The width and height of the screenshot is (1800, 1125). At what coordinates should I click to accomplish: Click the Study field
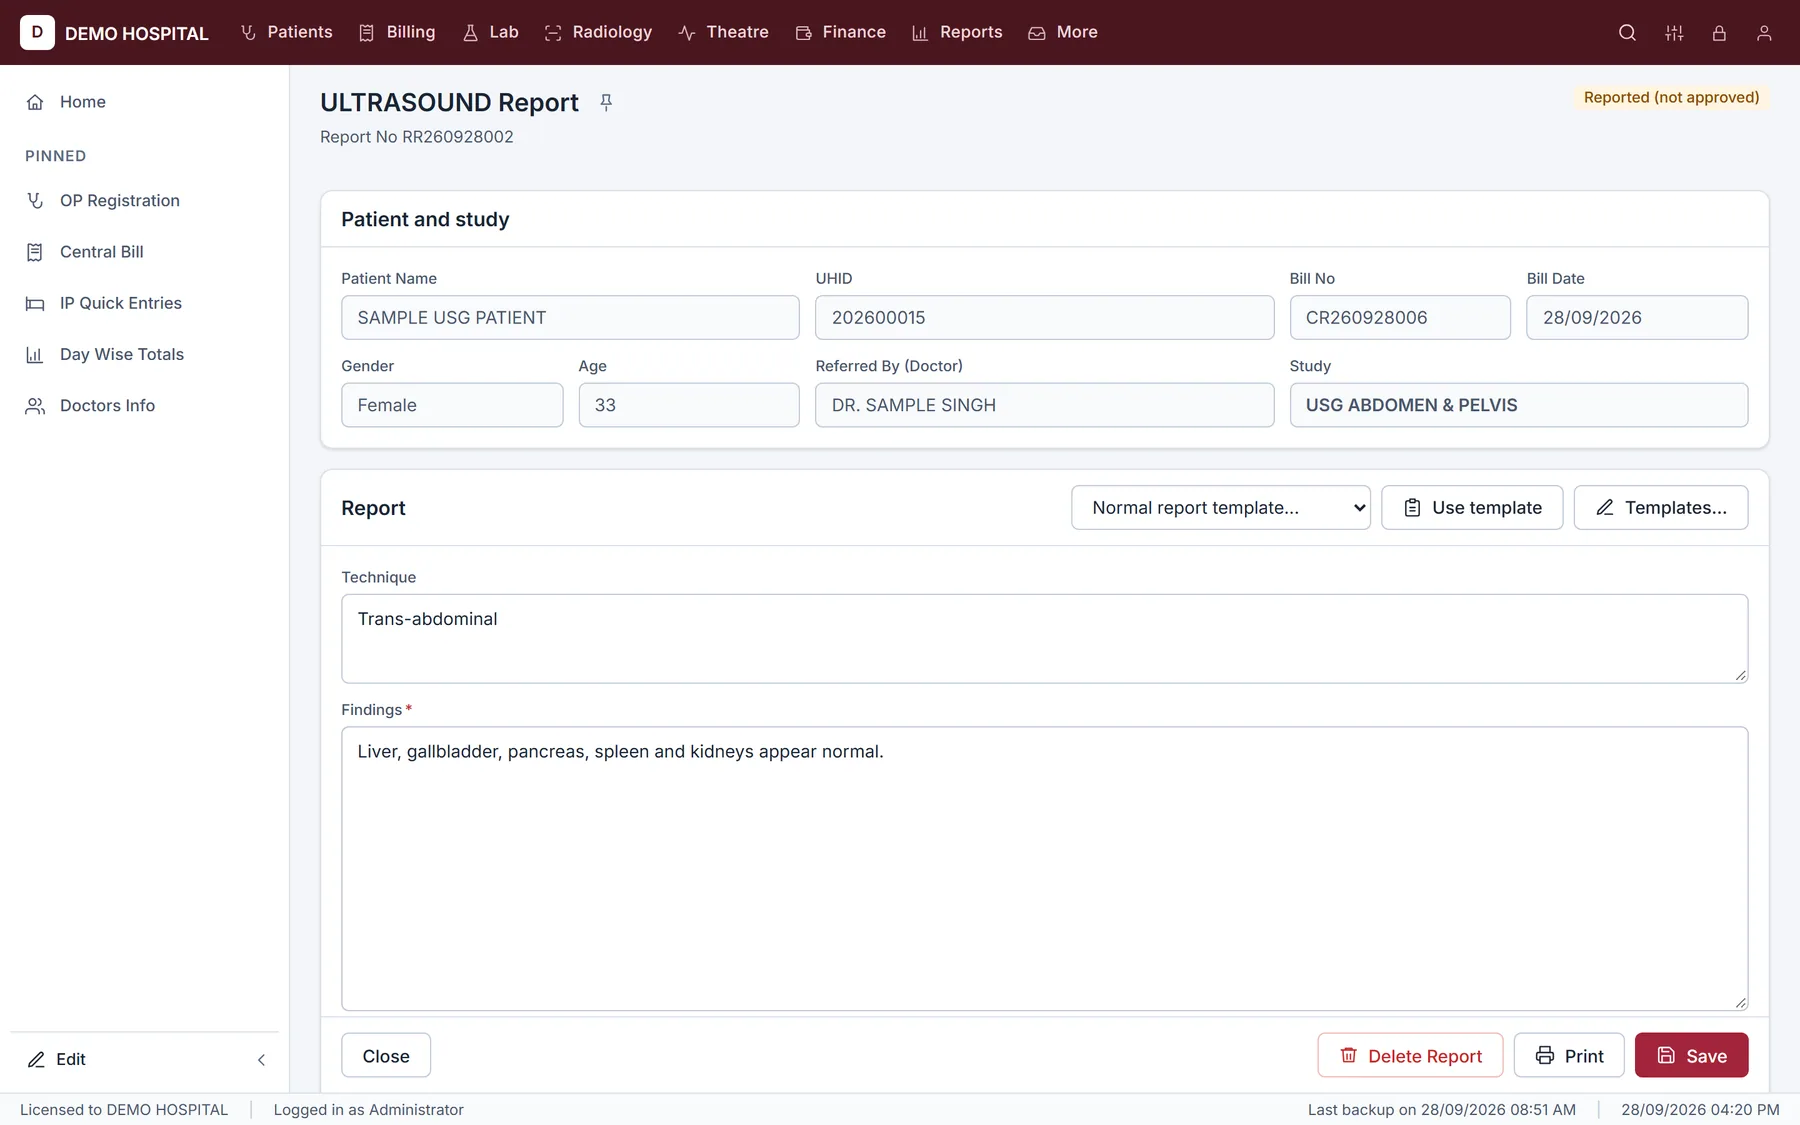click(1519, 405)
